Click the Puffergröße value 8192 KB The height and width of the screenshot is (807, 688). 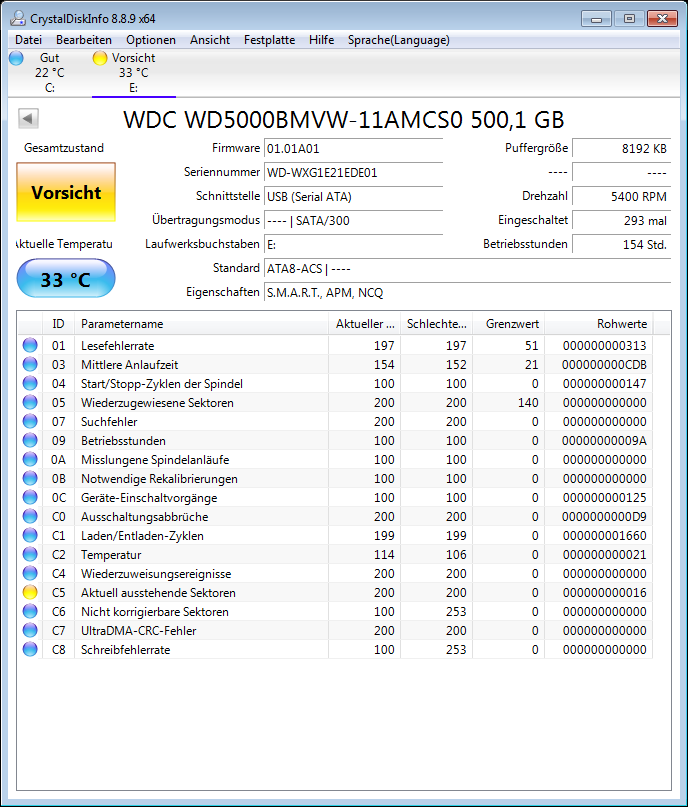click(x=622, y=149)
